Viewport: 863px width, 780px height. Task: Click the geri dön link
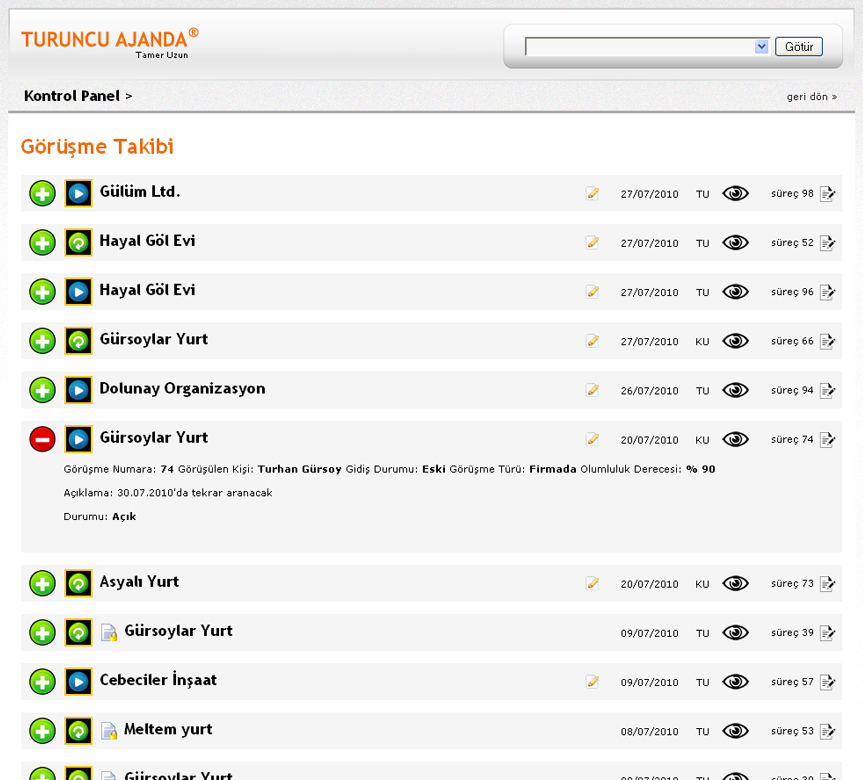(811, 97)
